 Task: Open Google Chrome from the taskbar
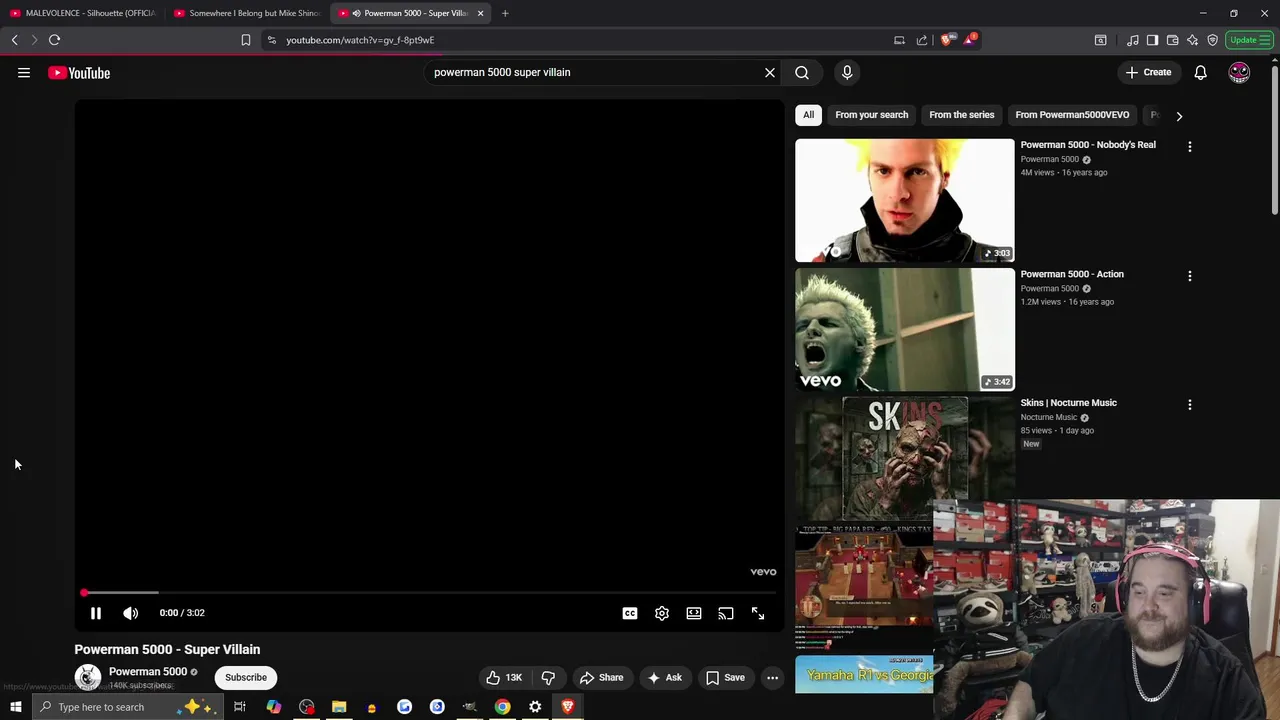(x=502, y=707)
